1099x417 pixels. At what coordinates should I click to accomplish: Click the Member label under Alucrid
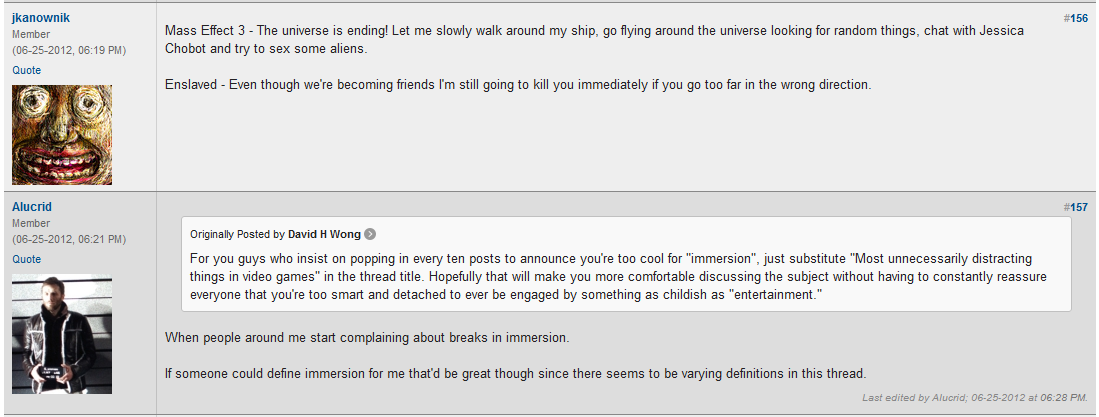tap(31, 223)
